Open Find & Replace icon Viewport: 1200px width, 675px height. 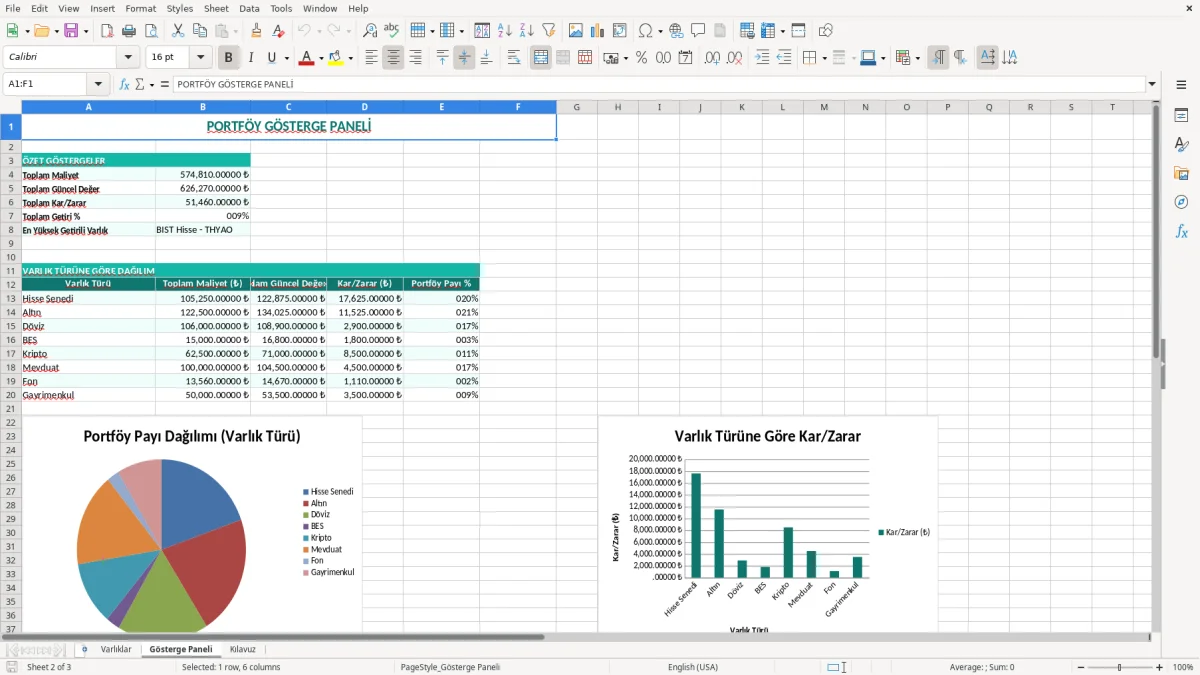(x=370, y=31)
